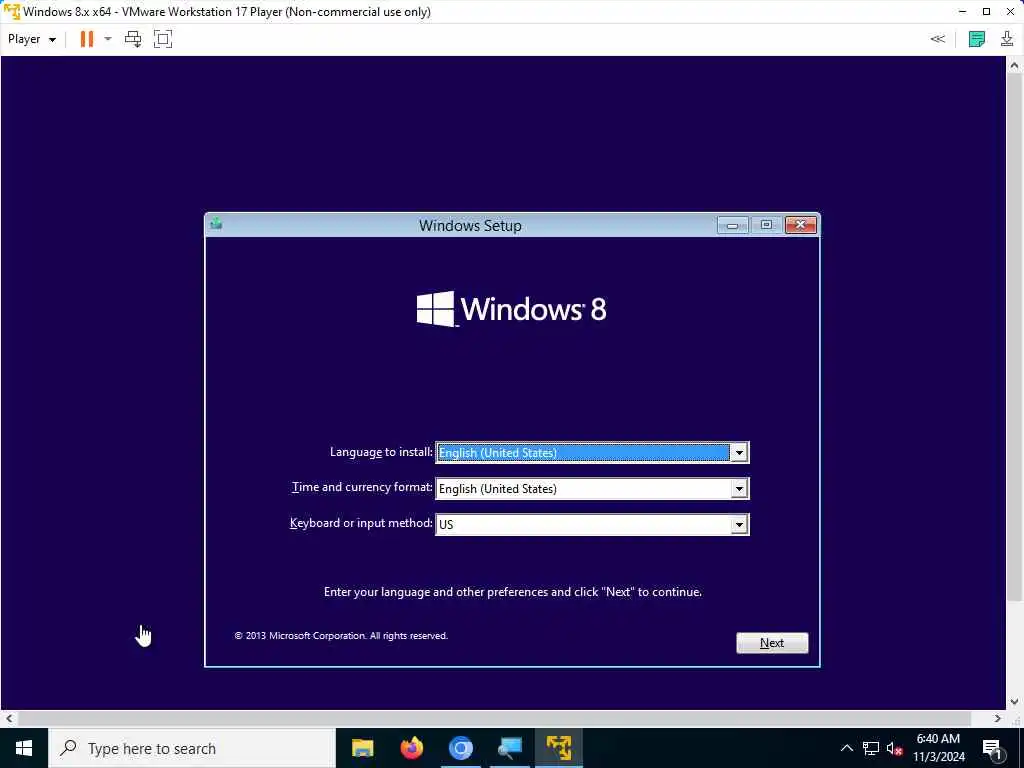Click the horizontal scrollbar of the VM view
Viewport: 1024px width, 768px height.
(x=492, y=718)
